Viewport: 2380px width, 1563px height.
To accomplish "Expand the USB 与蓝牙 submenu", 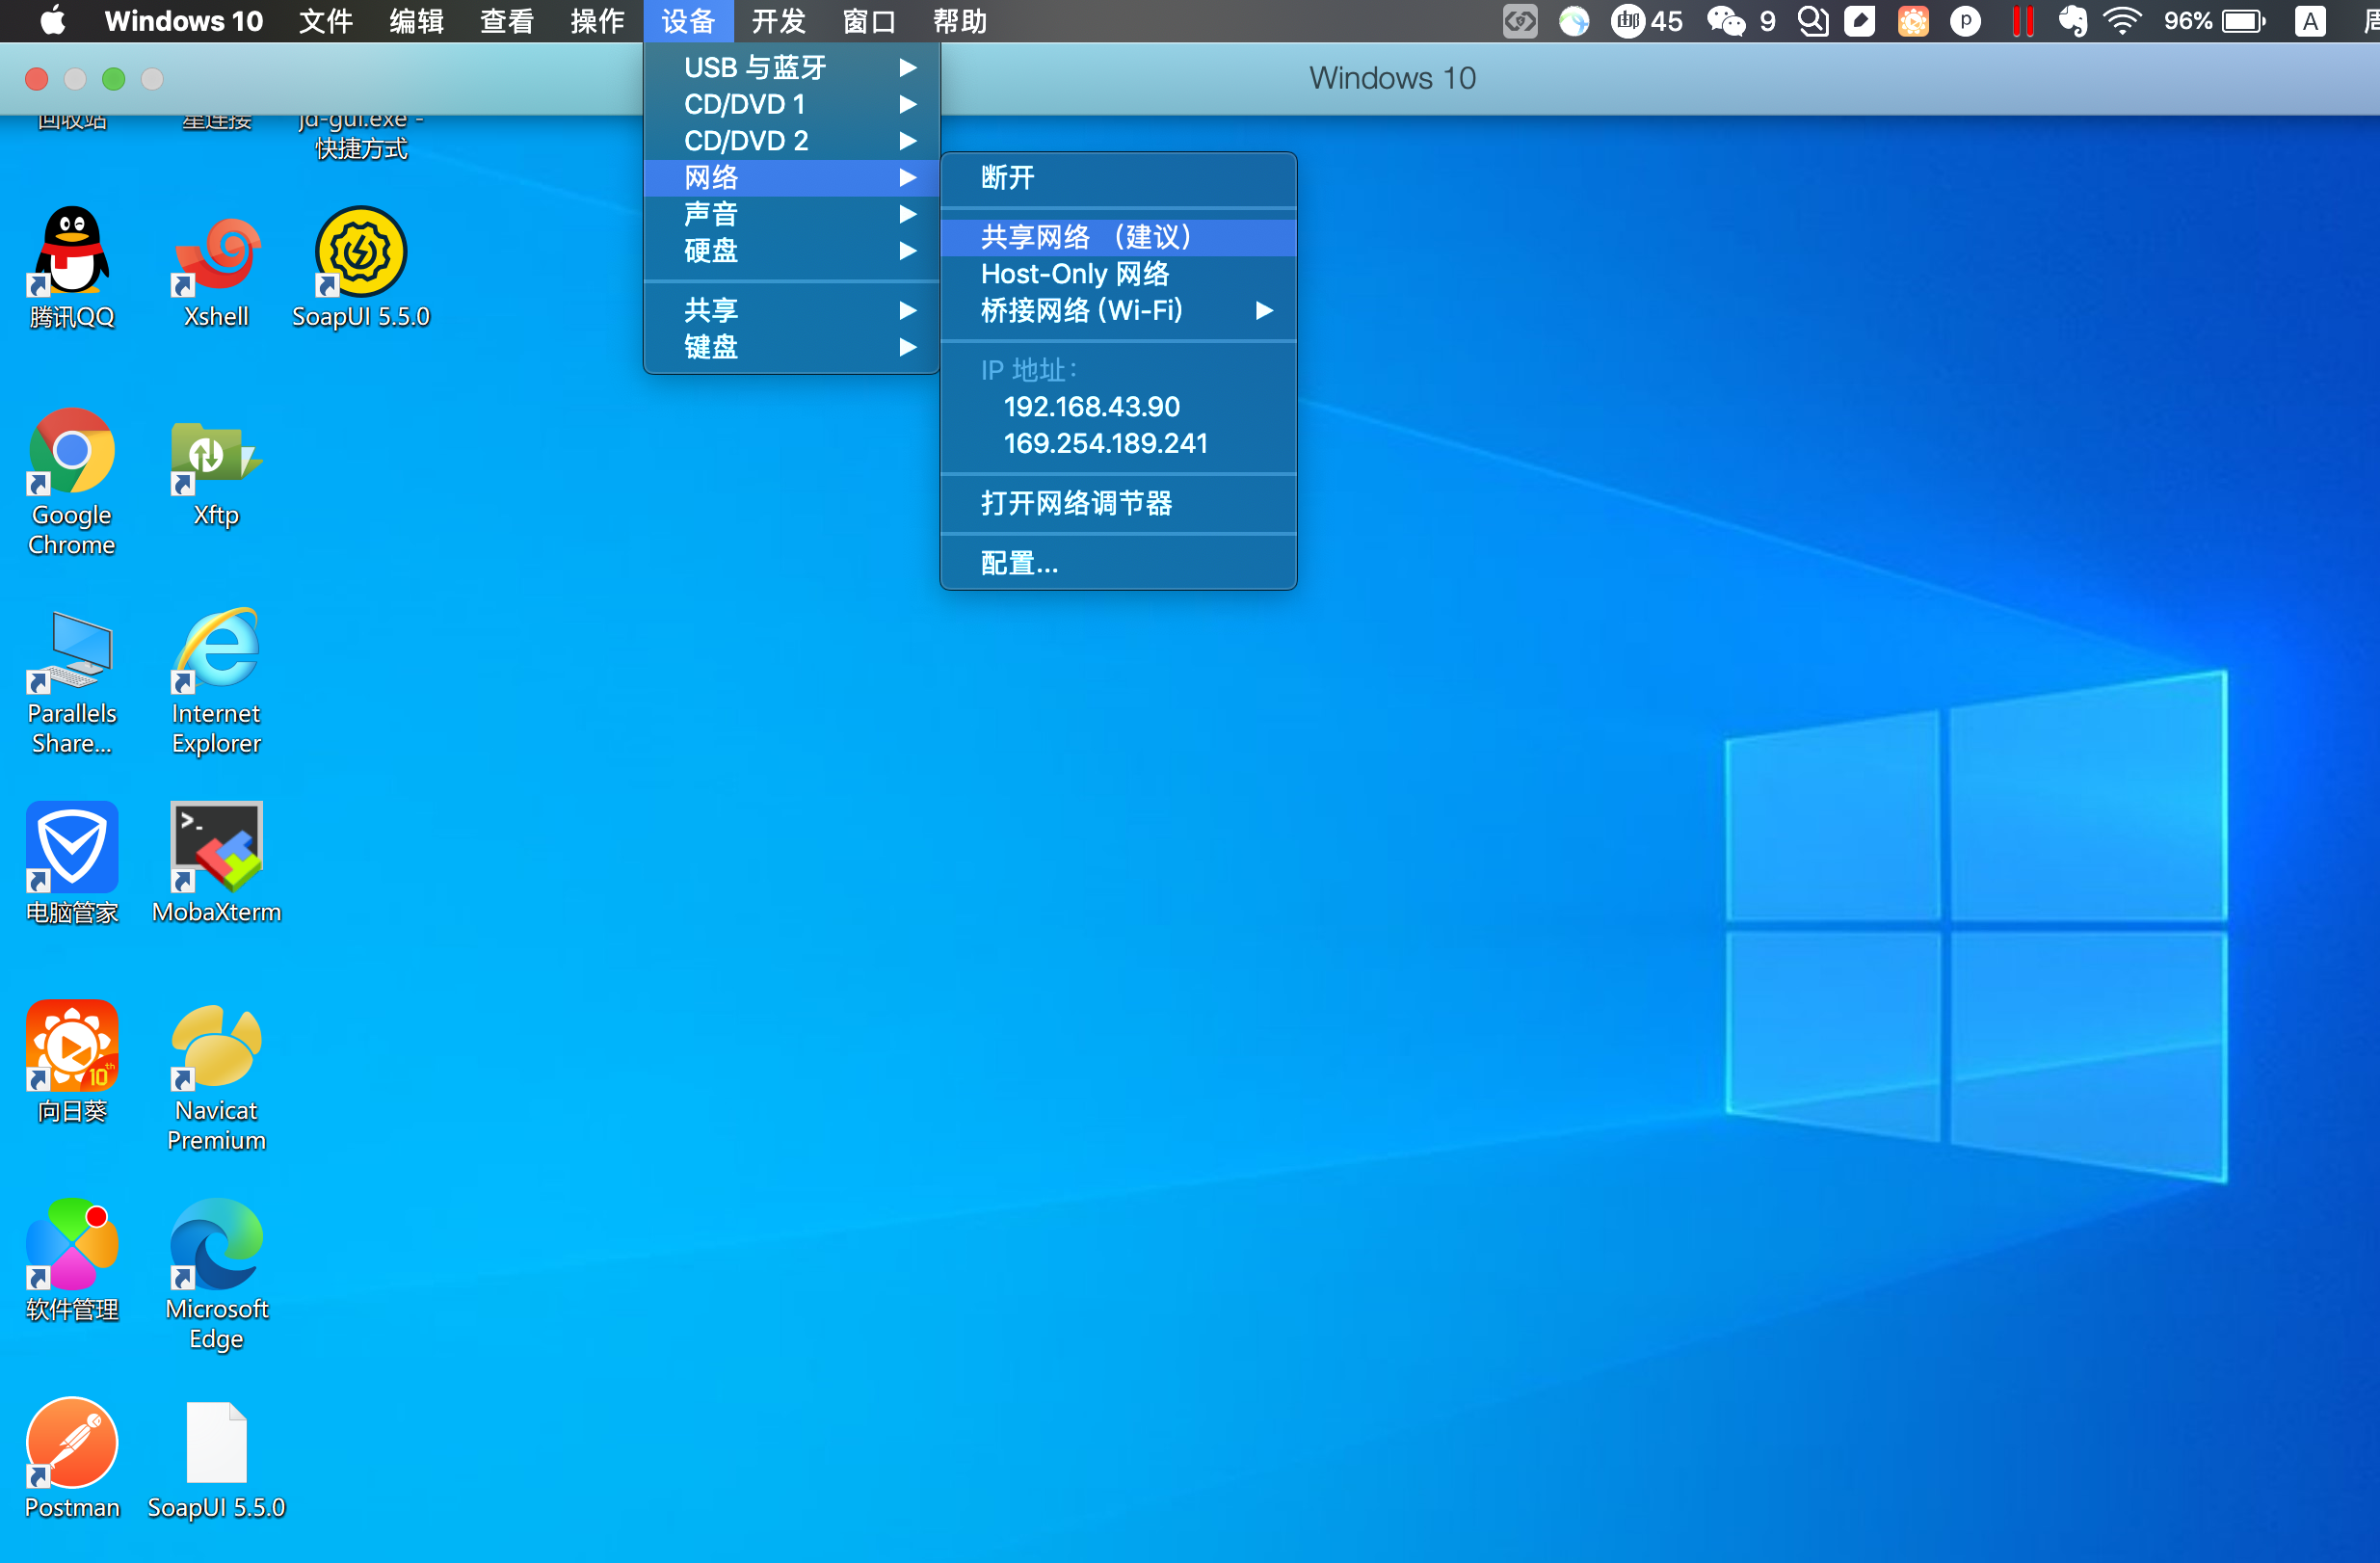I will (x=791, y=67).
